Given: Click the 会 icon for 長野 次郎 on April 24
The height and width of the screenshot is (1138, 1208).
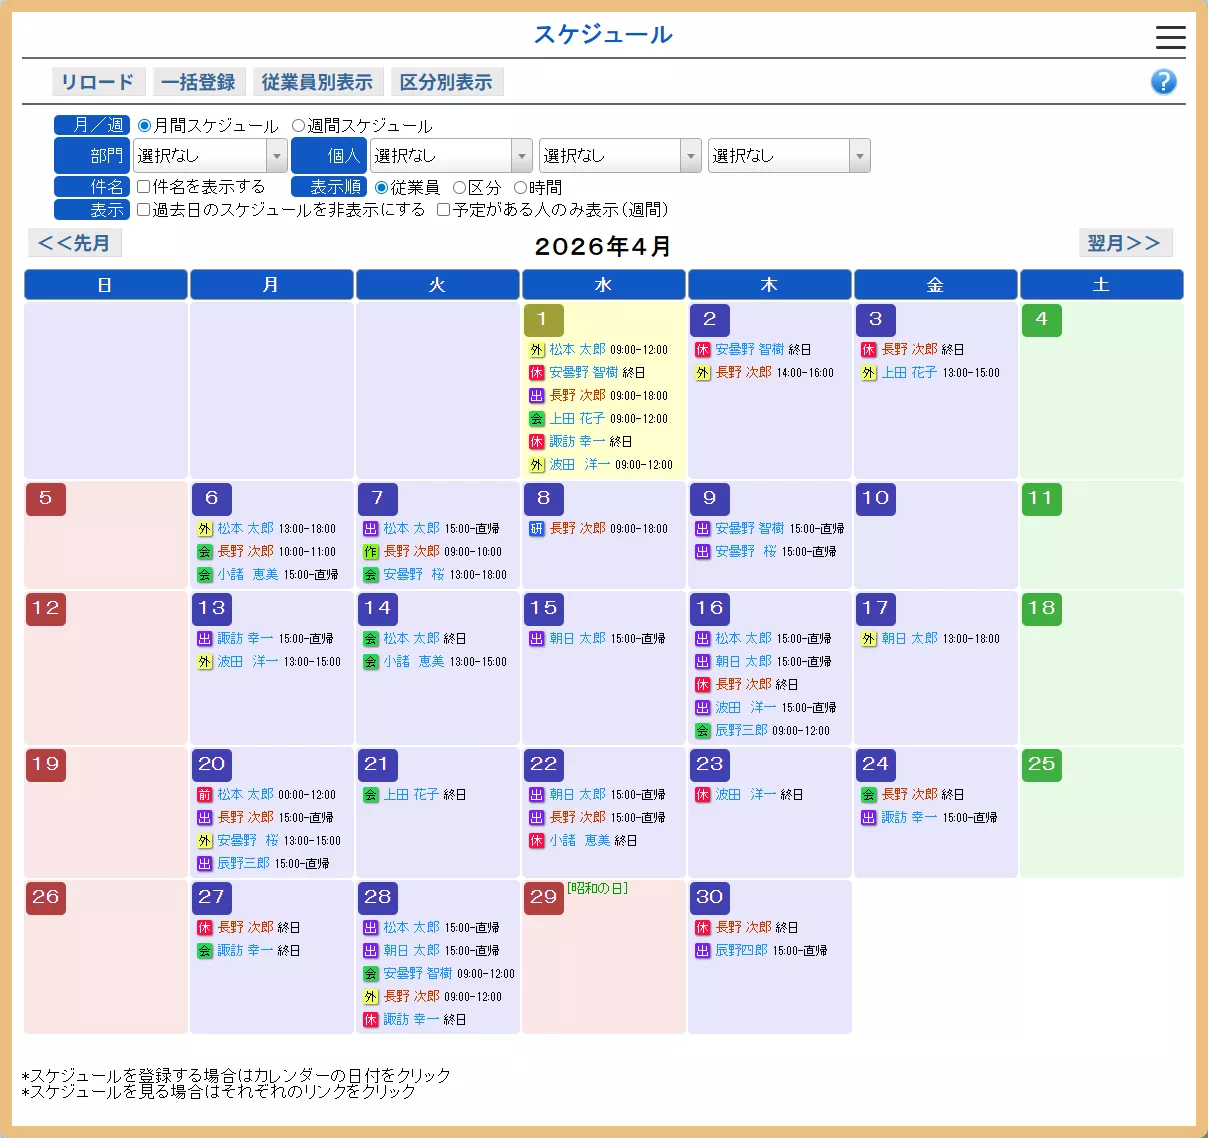Looking at the screenshot, I should point(869,795).
